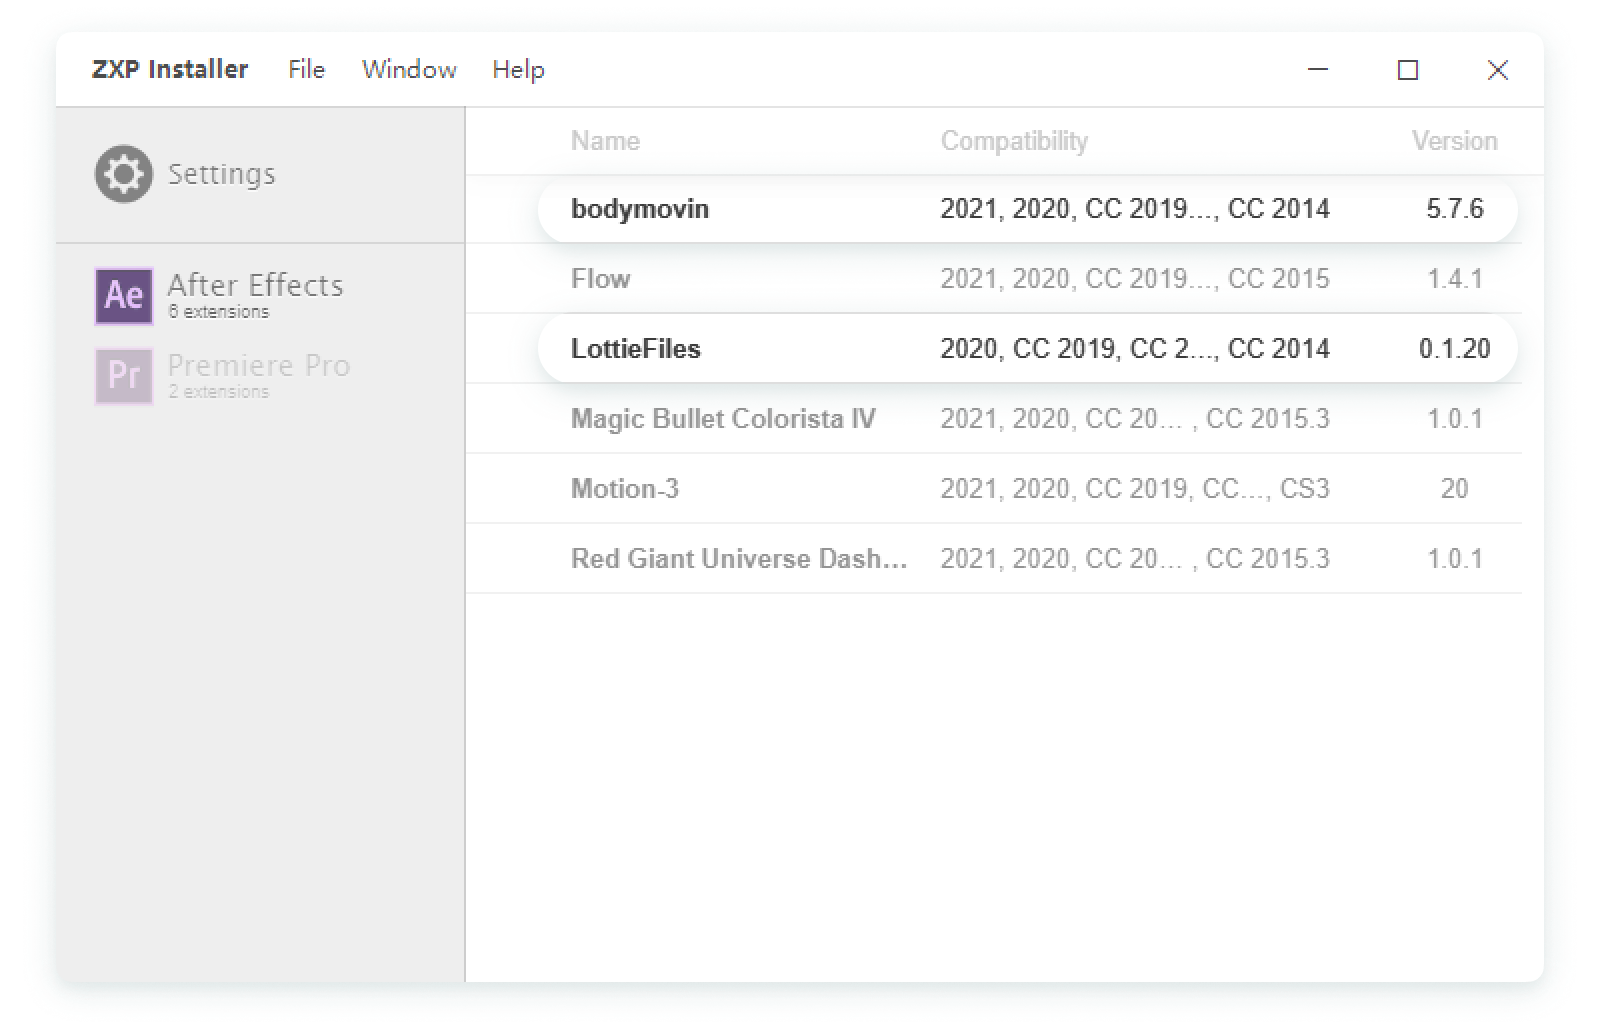Pick the Red Giant Universe Dash extension
This screenshot has width=1600, height=1030.
coord(739,559)
